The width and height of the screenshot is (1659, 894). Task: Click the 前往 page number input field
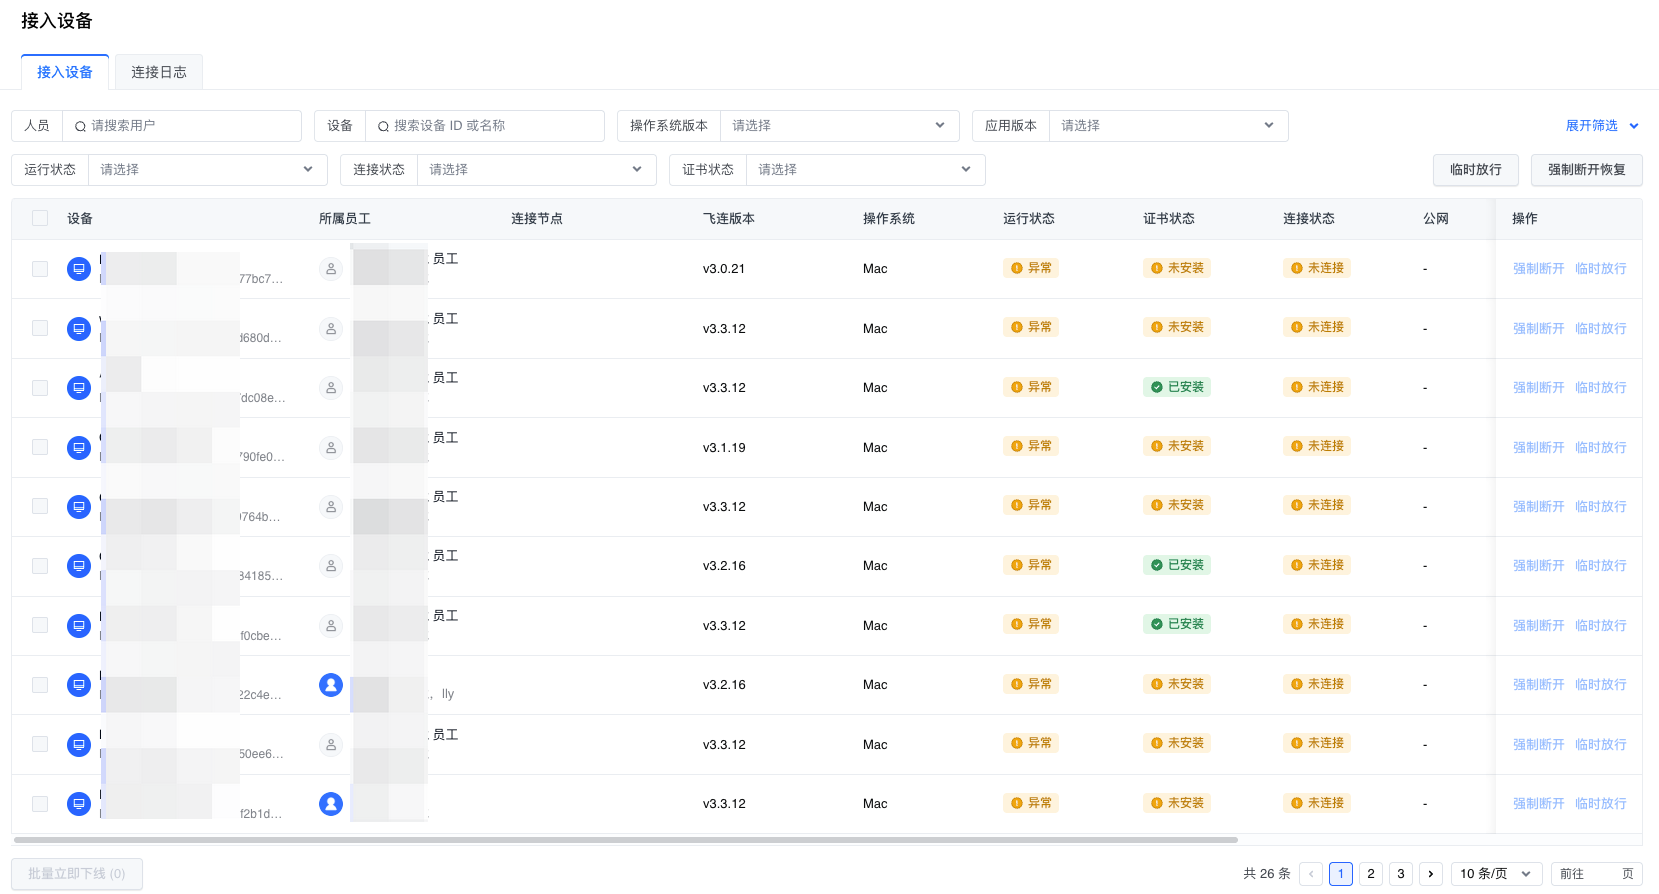1602,874
